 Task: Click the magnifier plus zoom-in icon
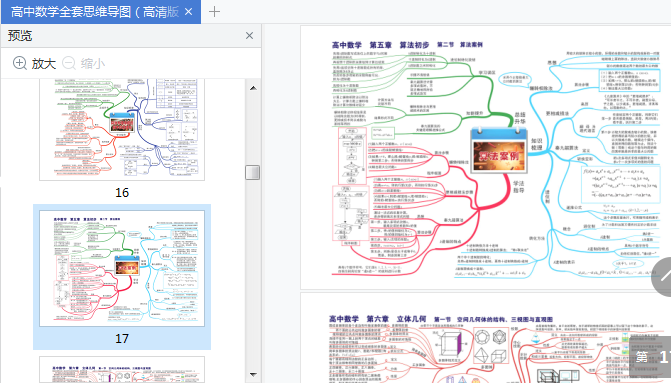point(20,63)
